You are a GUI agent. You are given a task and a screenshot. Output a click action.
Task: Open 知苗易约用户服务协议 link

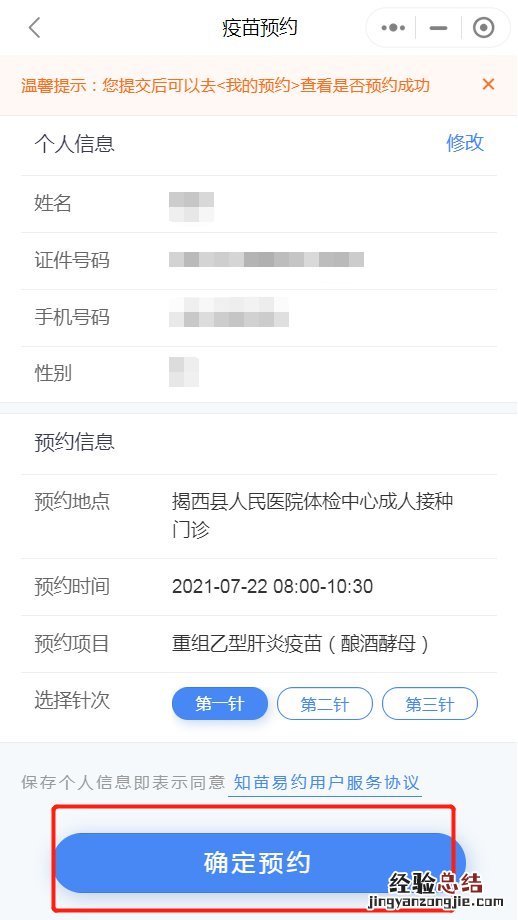326,782
